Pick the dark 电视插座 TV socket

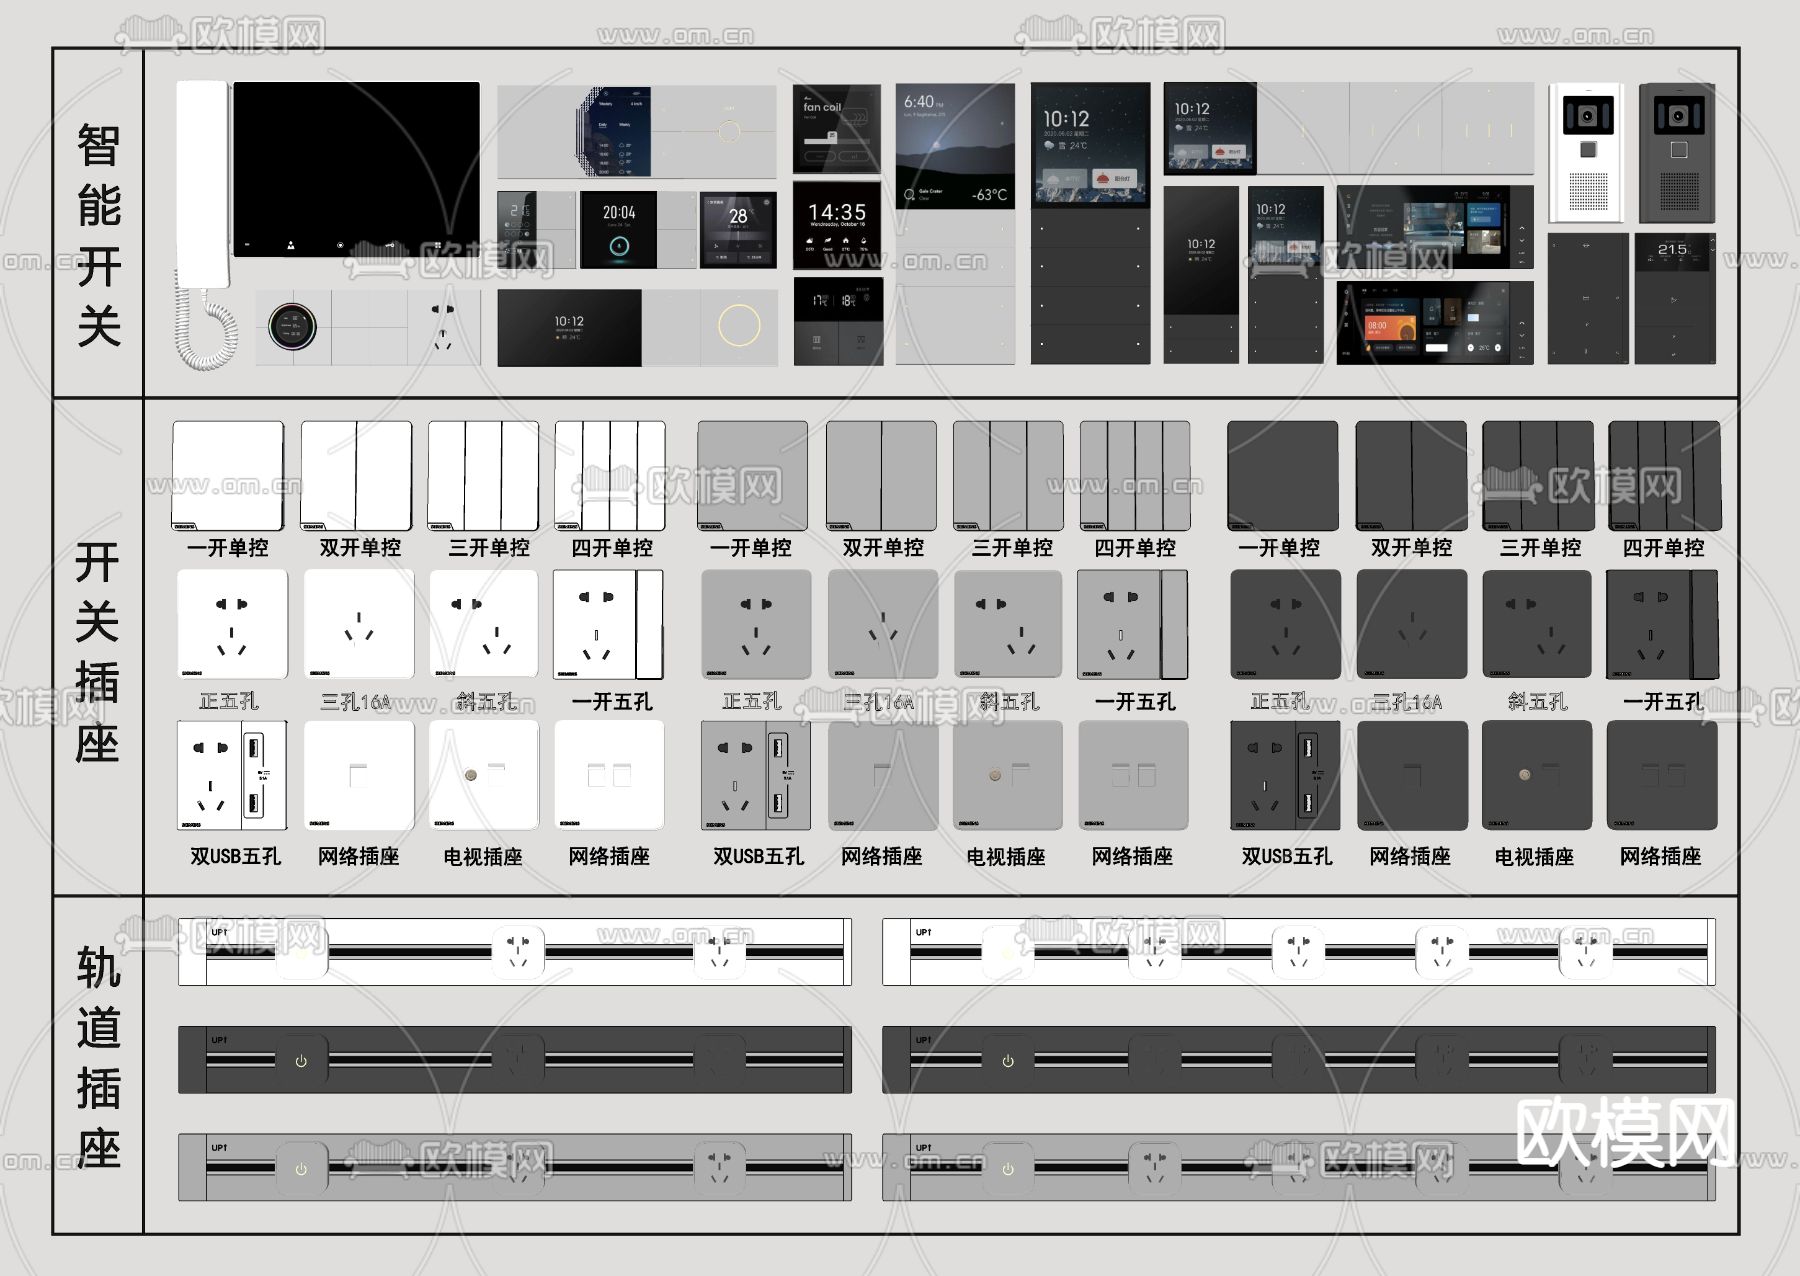1537,775
